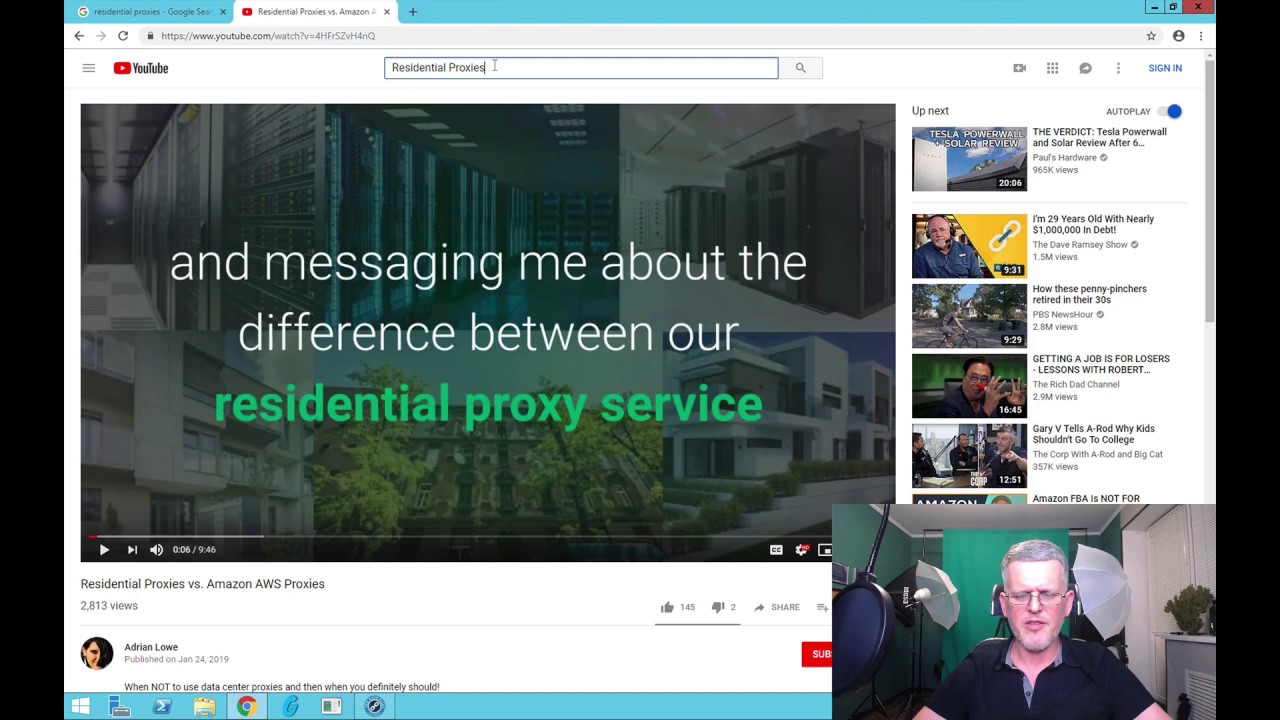Open the video player settings gear
Image resolution: width=1280 pixels, height=720 pixels.
pos(801,550)
